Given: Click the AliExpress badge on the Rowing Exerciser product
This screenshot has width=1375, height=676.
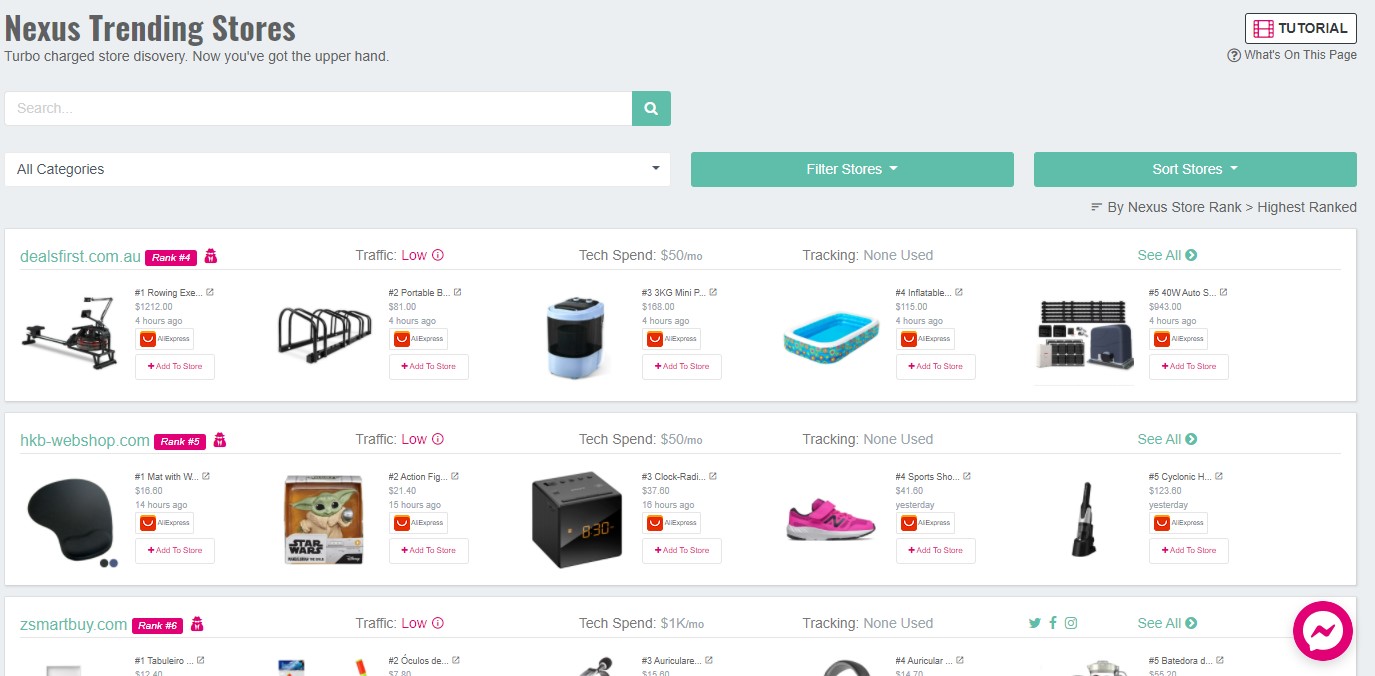Looking at the screenshot, I should point(163,338).
